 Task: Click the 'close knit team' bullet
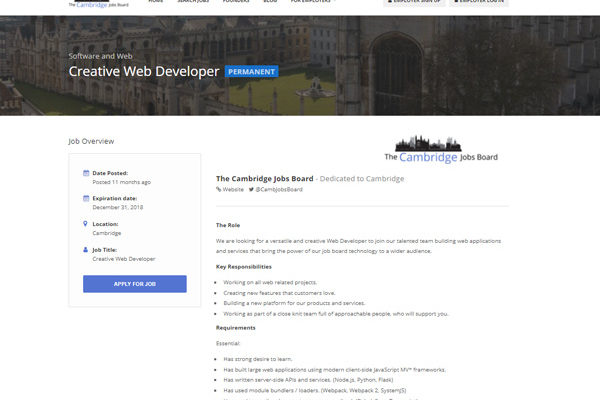(336, 313)
